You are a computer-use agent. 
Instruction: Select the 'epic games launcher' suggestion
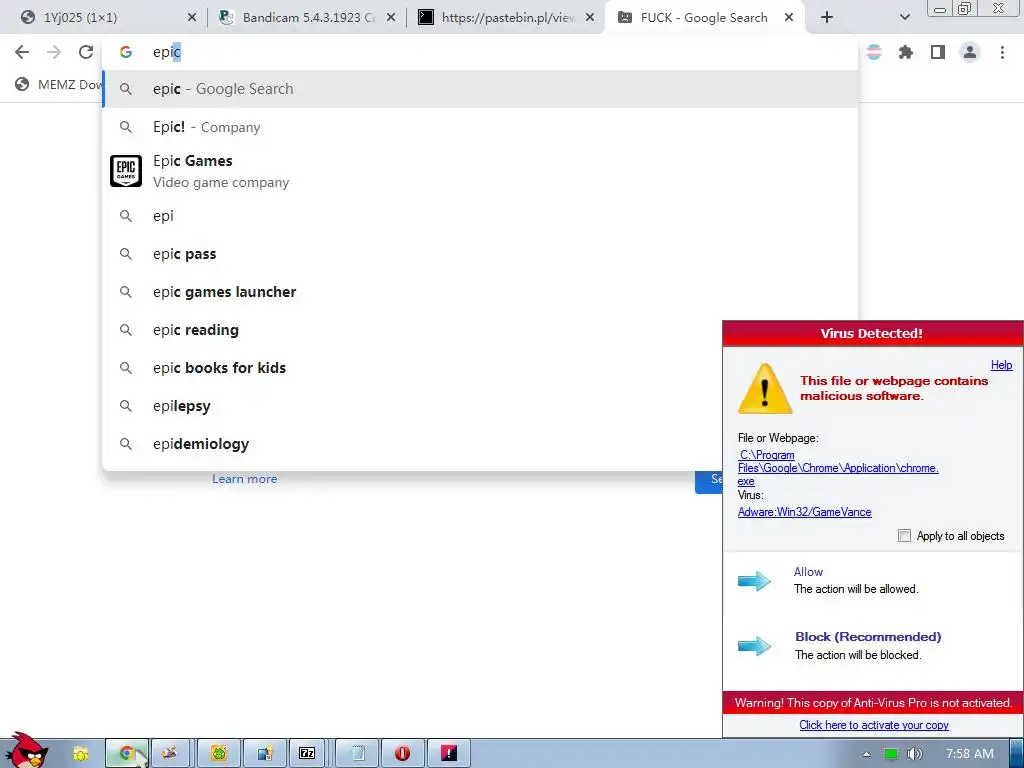[x=480, y=292]
